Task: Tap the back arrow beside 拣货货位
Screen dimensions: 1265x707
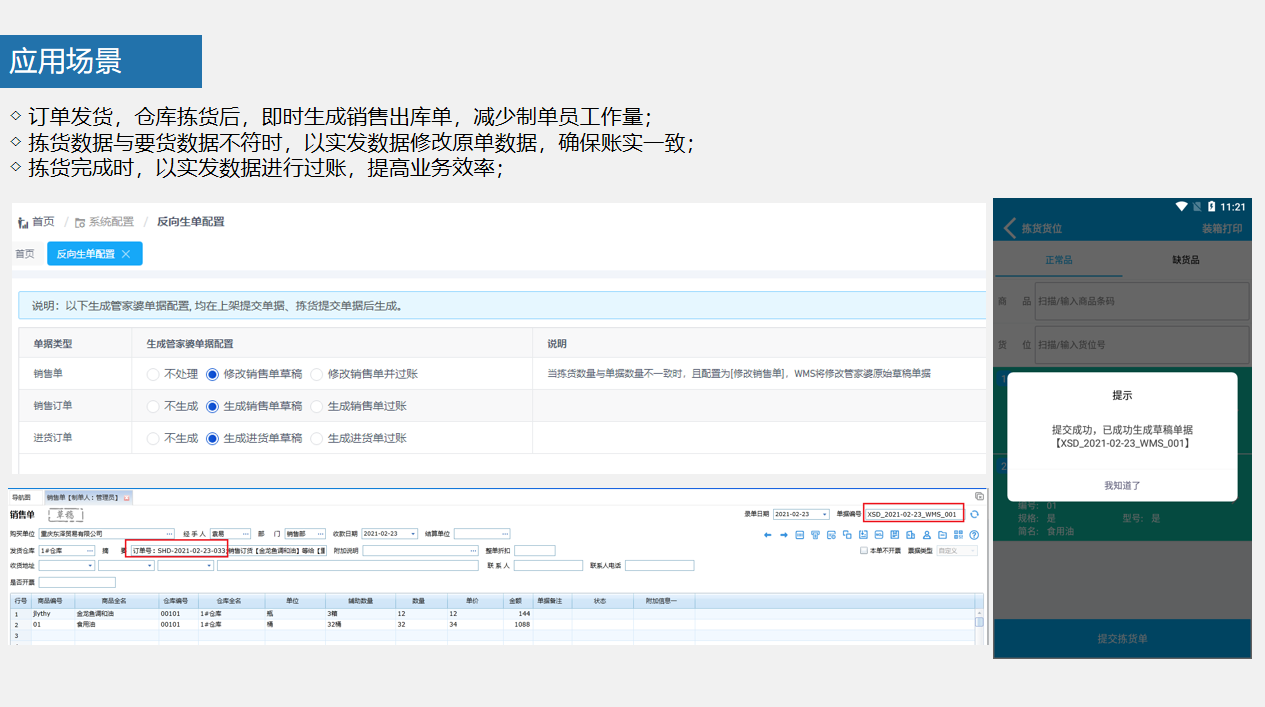Action: tap(1009, 229)
